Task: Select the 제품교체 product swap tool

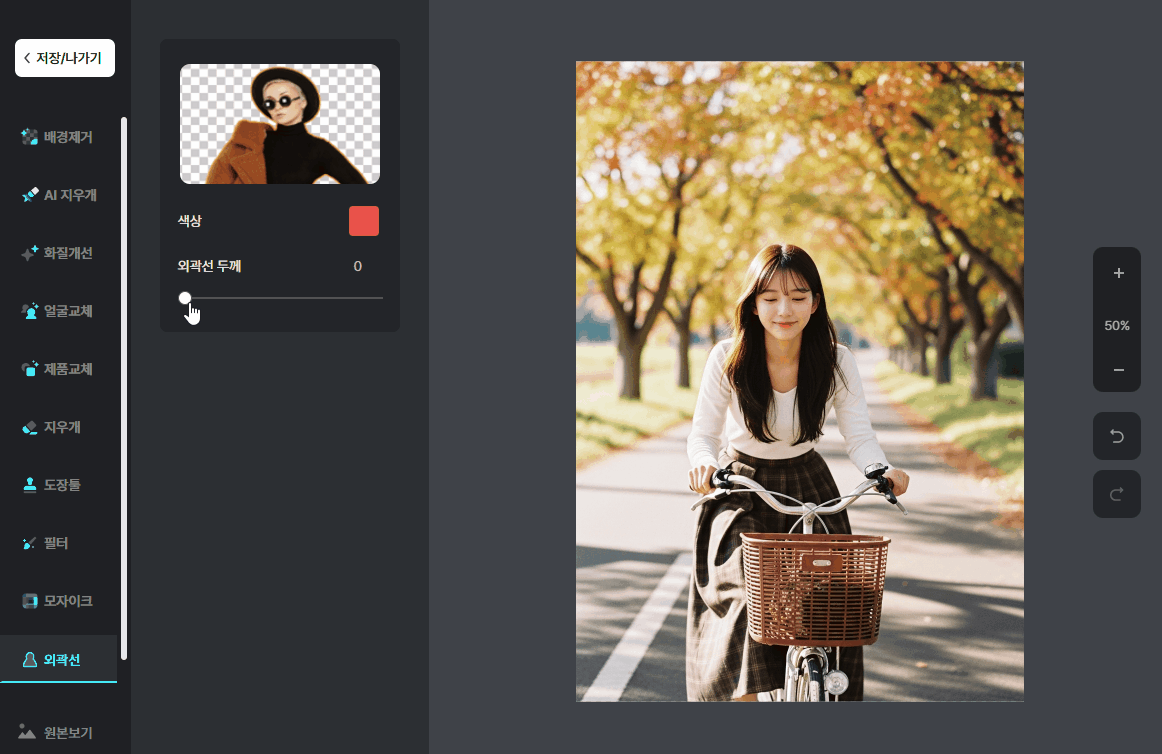Action: pos(58,369)
